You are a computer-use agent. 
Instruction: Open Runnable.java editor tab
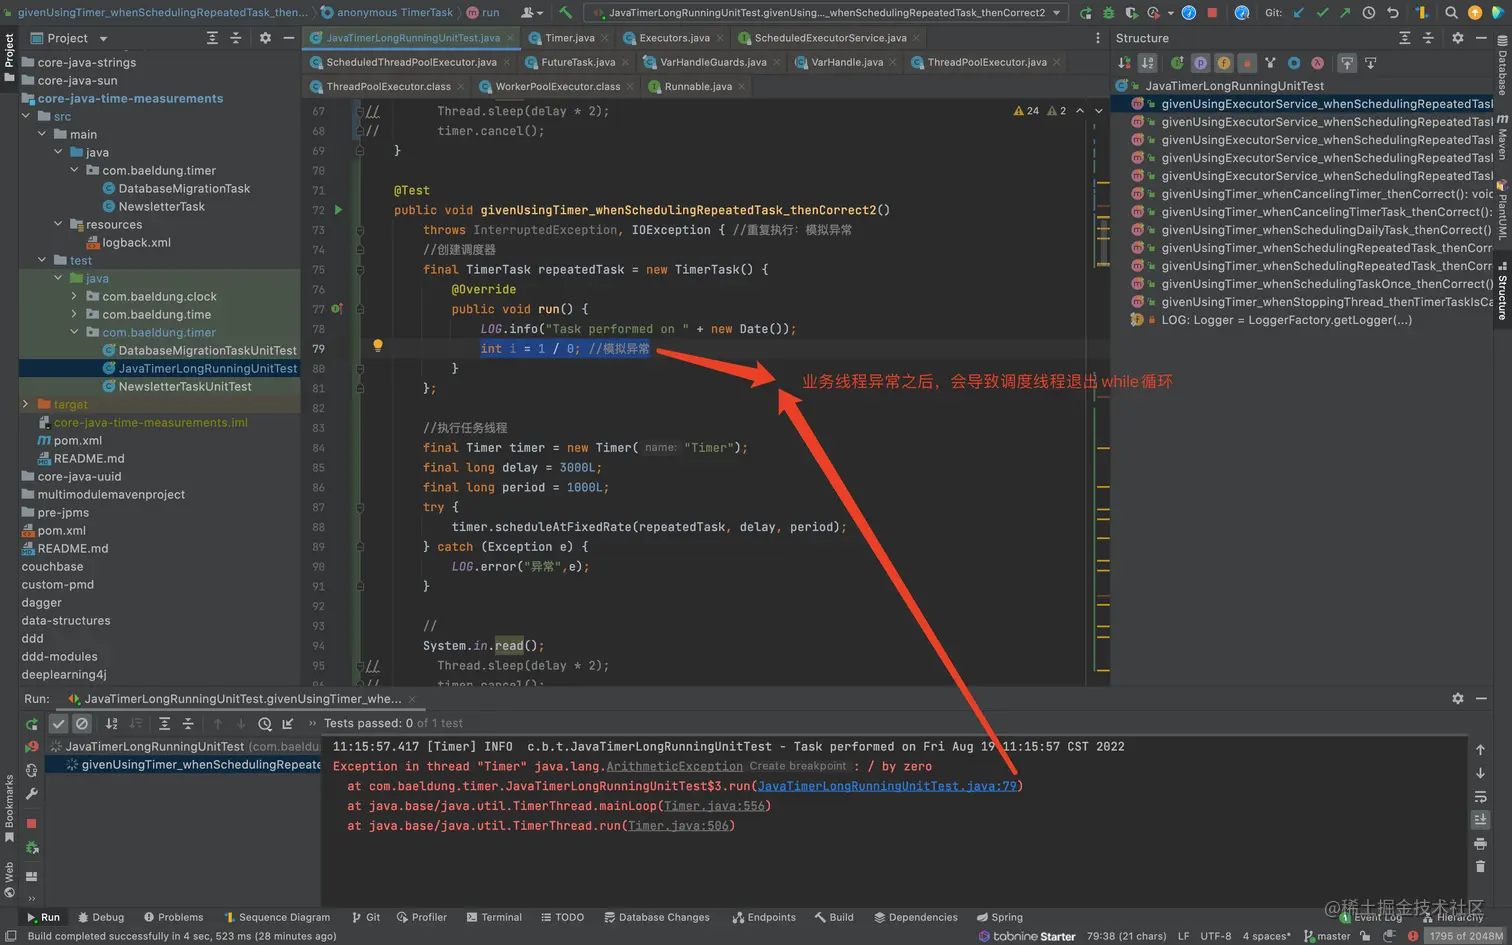coord(698,87)
